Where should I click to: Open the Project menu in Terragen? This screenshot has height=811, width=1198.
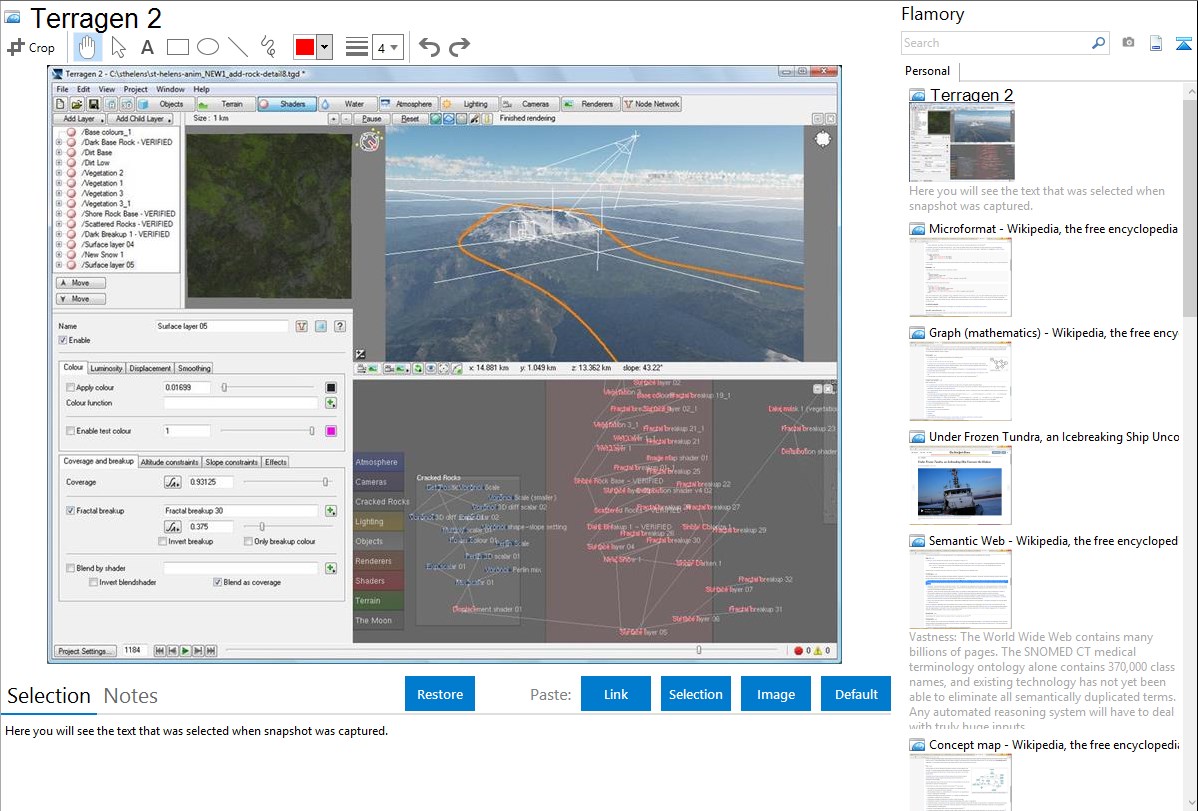[135, 89]
